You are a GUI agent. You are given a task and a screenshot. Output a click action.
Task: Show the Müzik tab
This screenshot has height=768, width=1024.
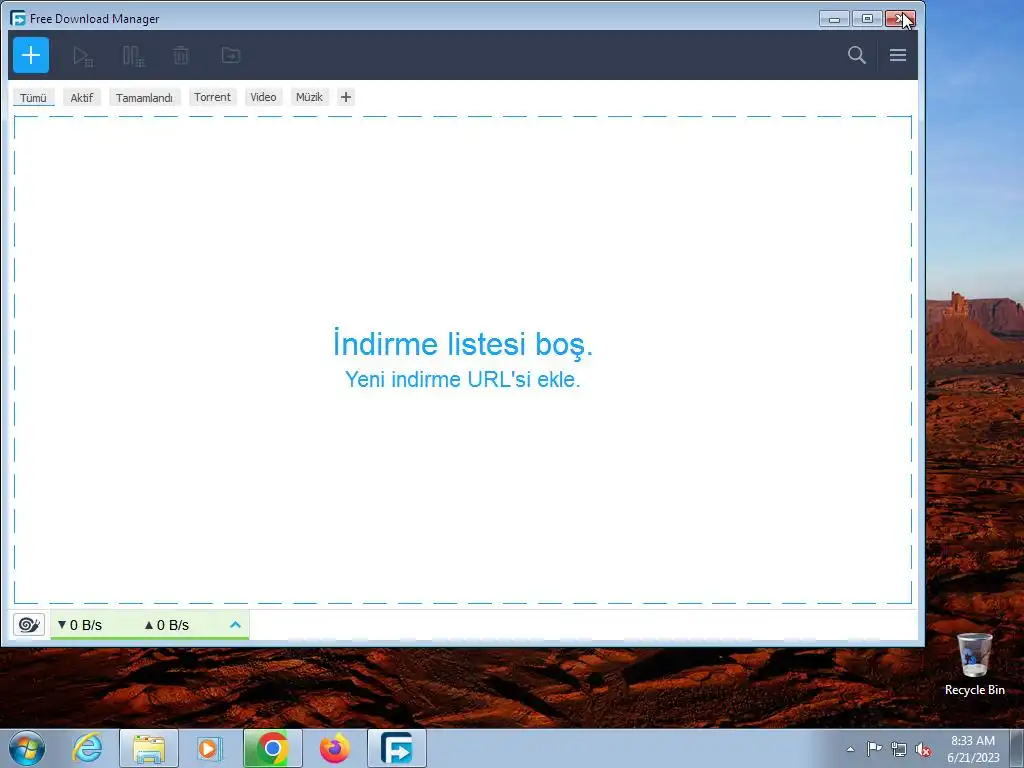pyautogui.click(x=309, y=97)
